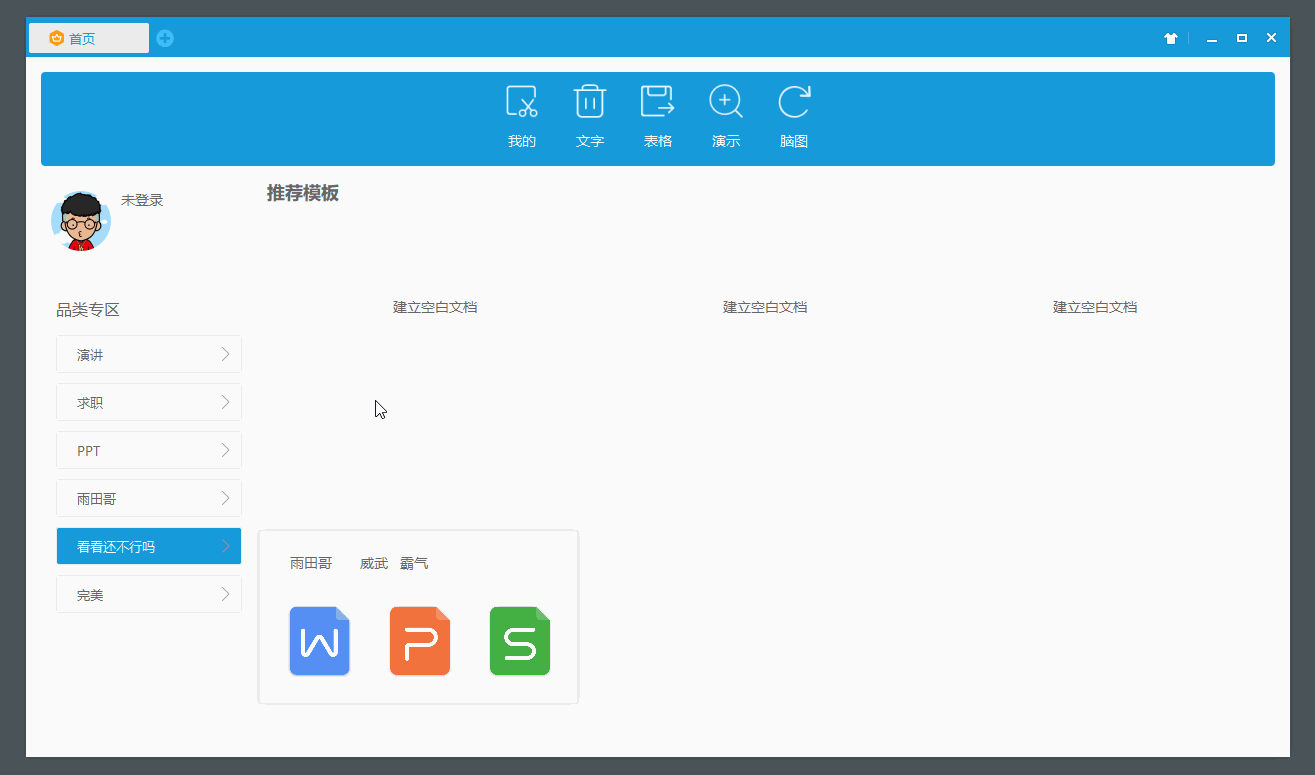Click the home icon in the title bar

(x=1170, y=37)
